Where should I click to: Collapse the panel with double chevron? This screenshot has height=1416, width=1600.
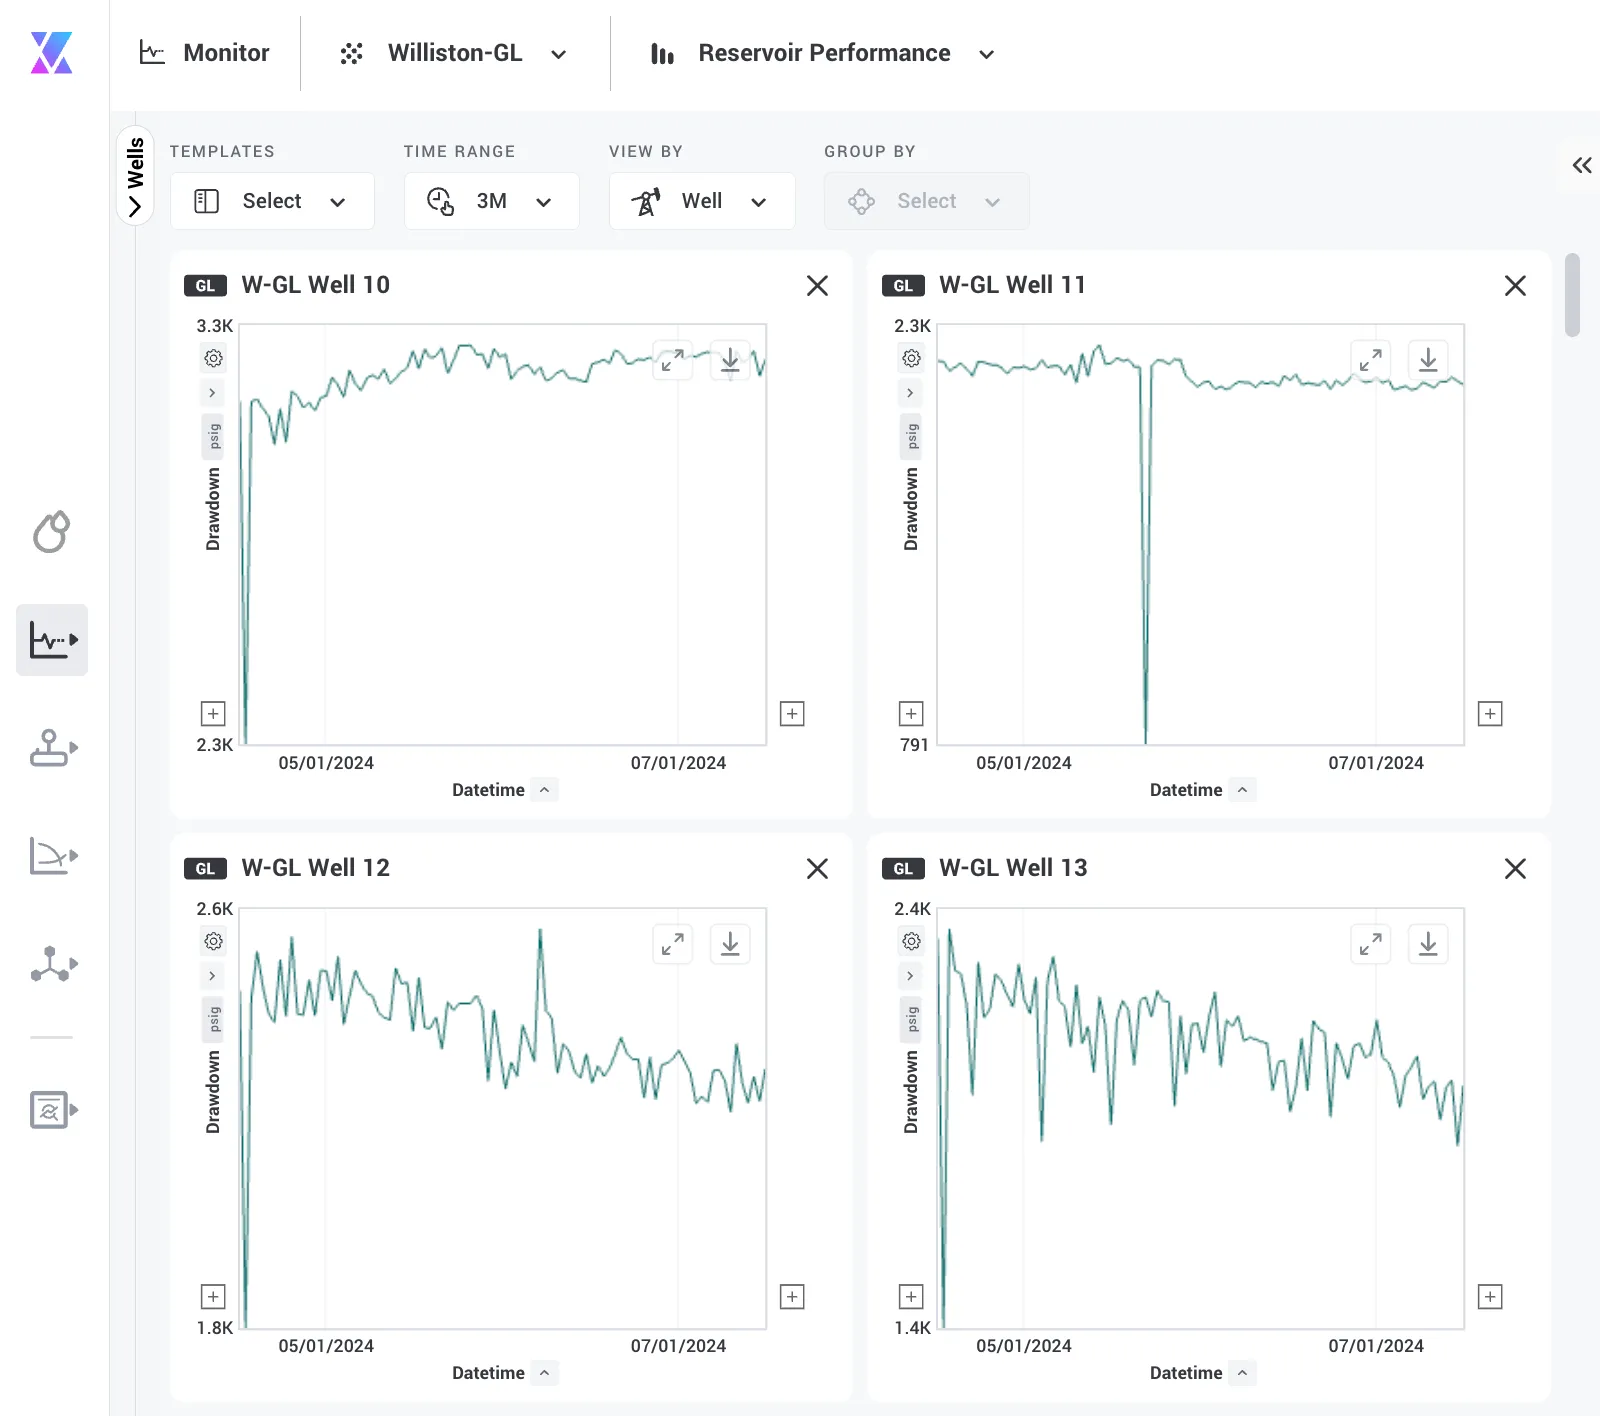[1581, 165]
